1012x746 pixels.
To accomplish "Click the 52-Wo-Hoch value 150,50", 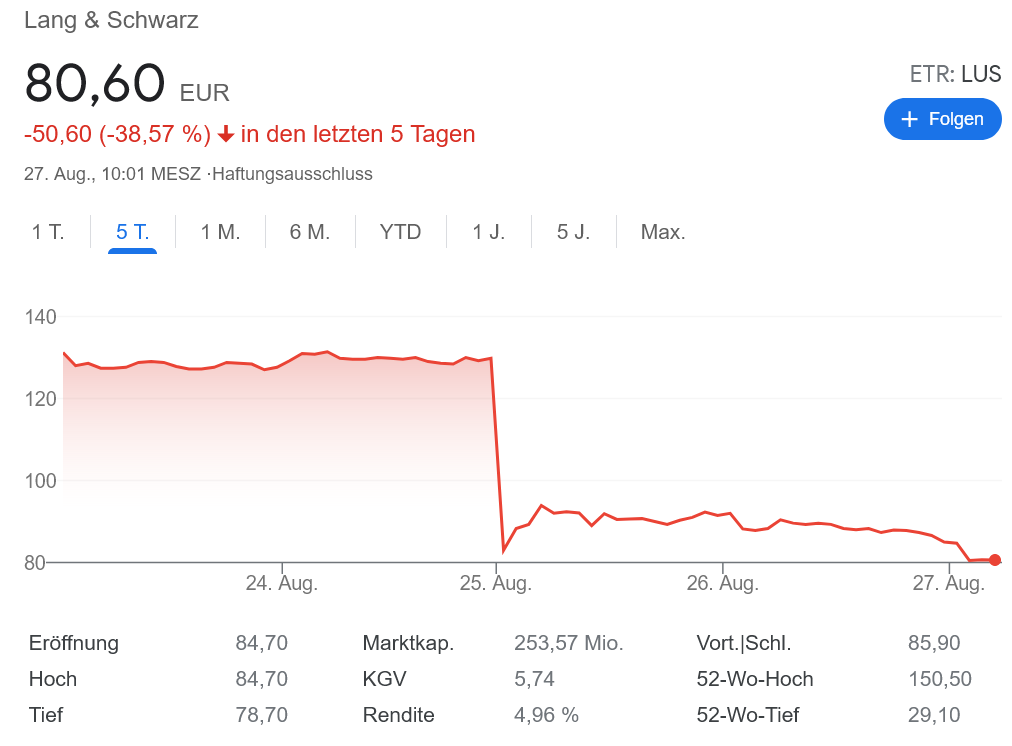I will pos(939,679).
